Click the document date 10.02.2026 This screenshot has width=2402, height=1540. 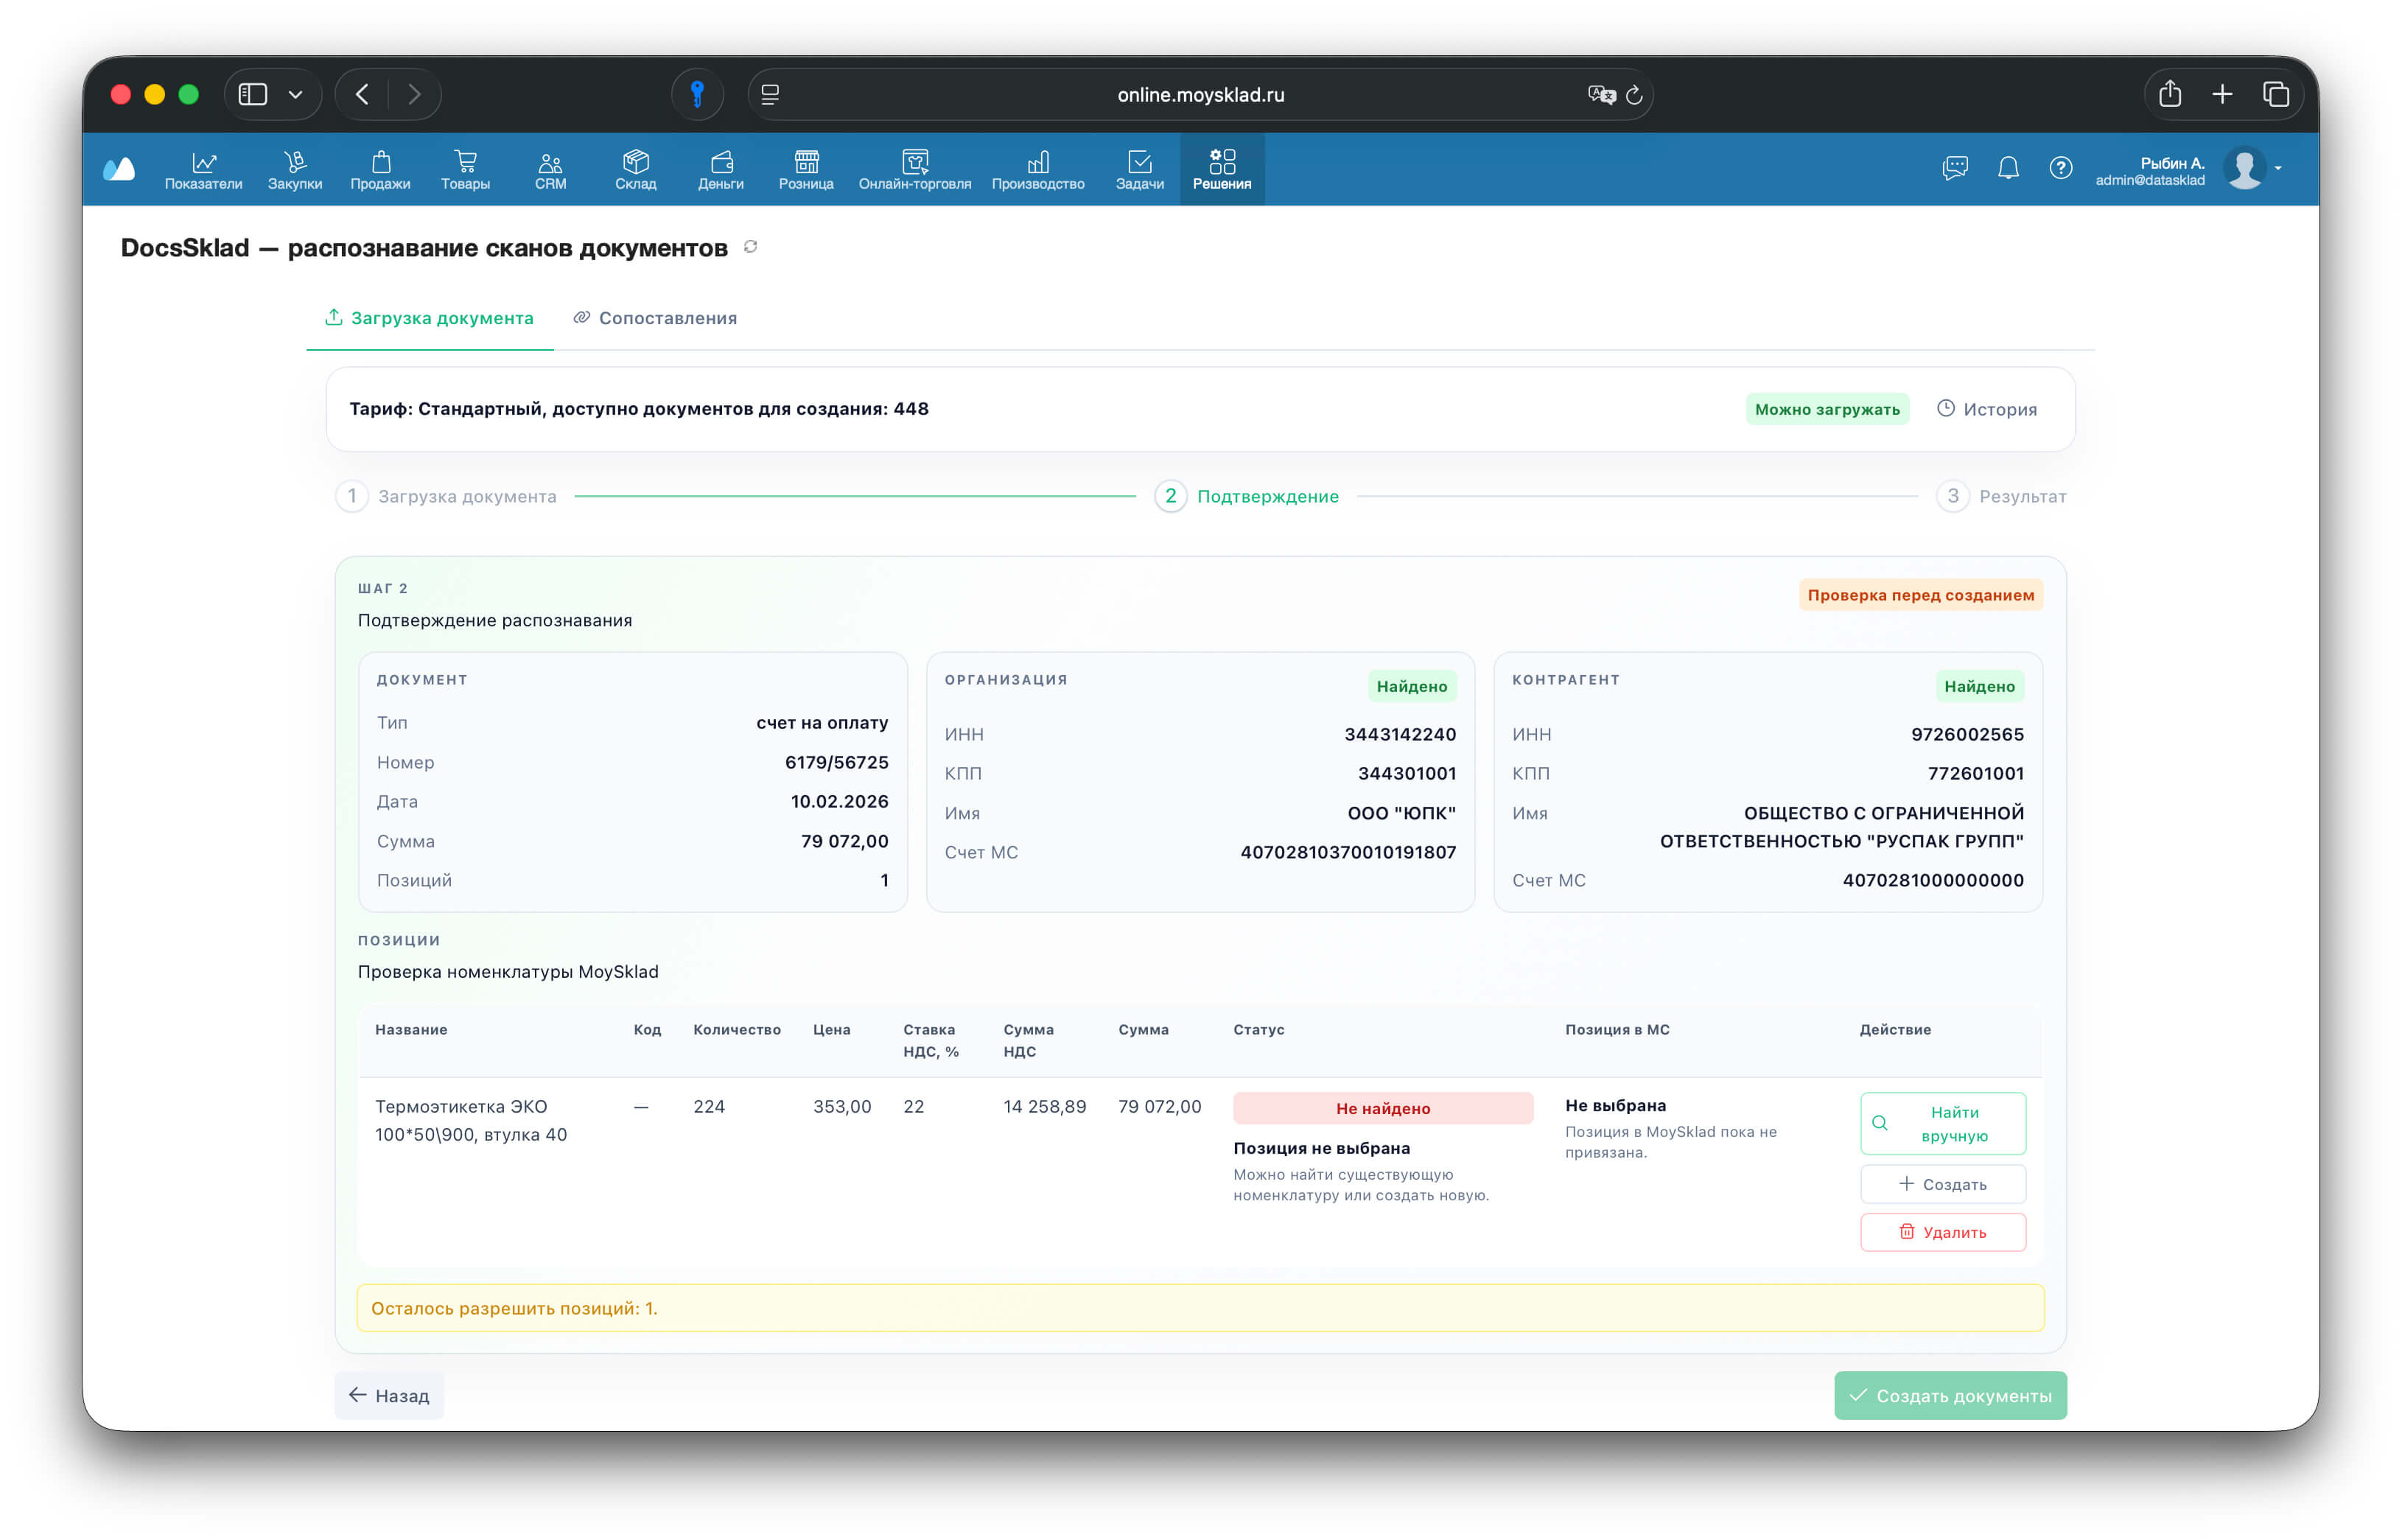click(840, 801)
